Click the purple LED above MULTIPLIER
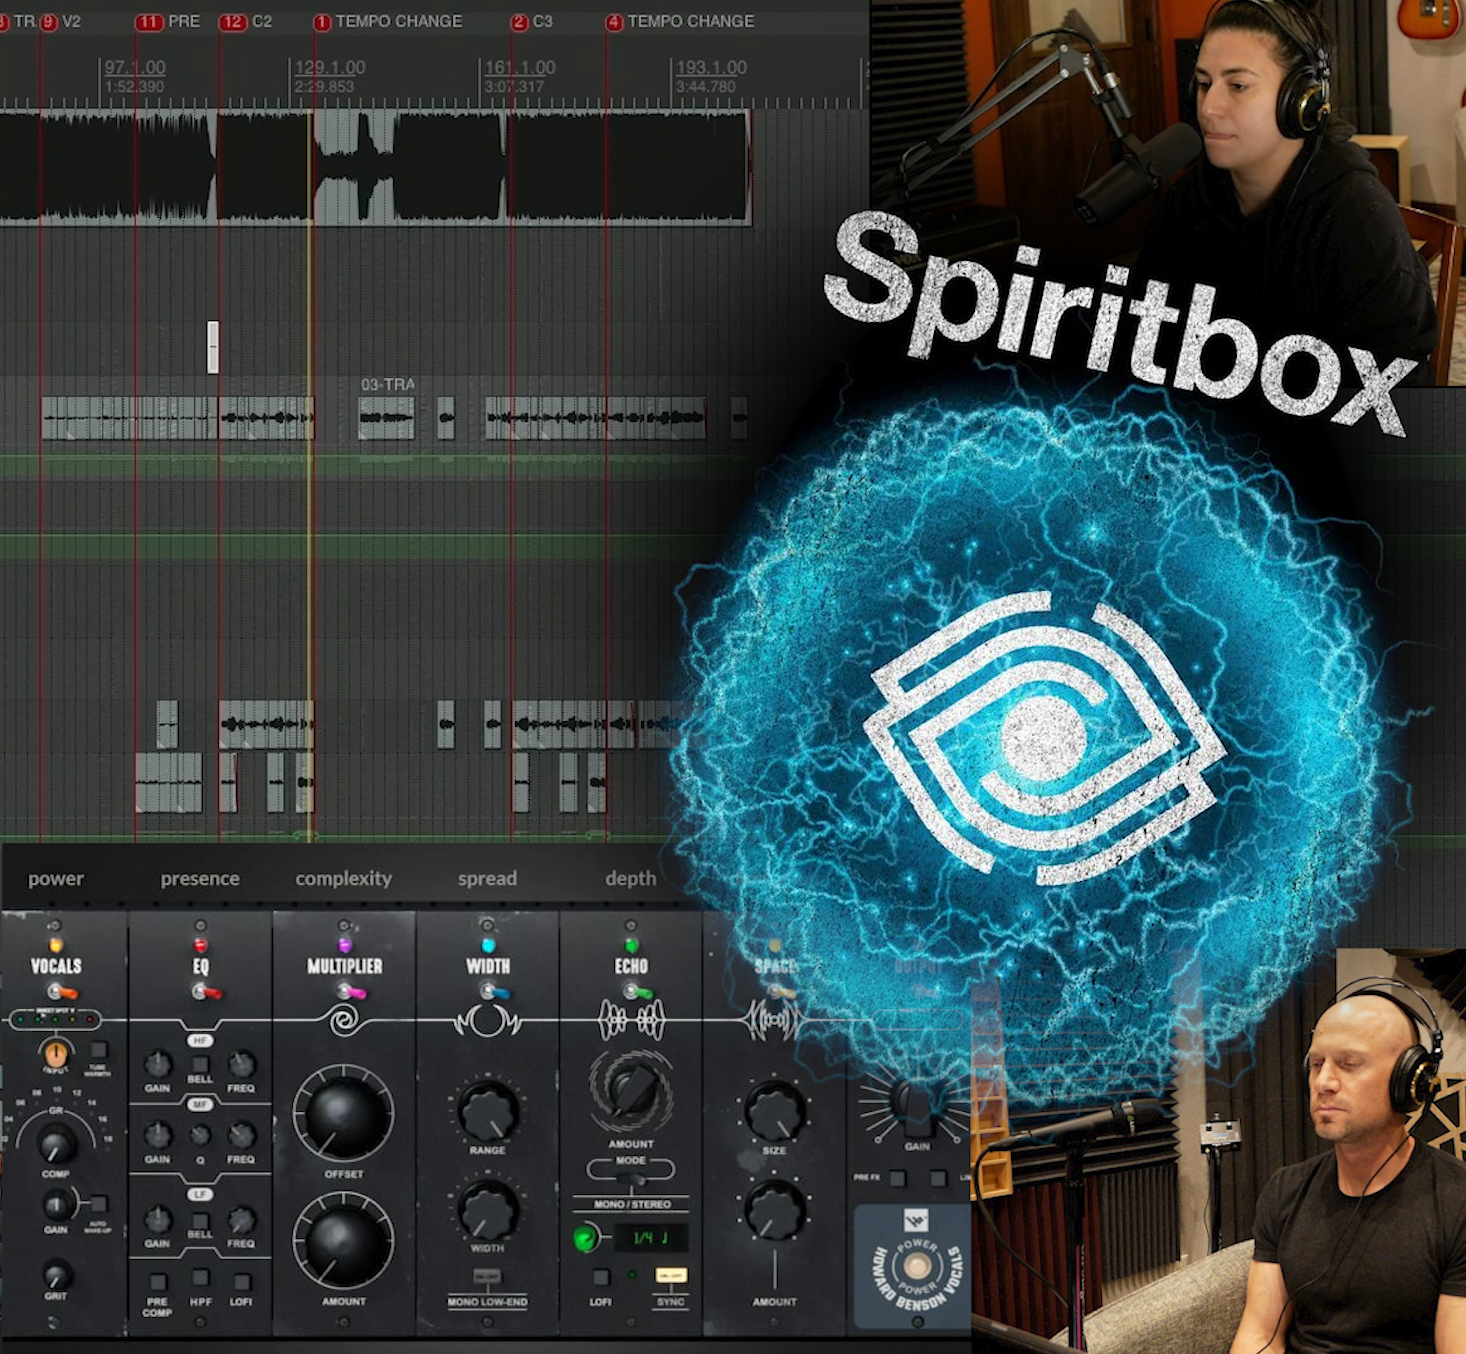The image size is (1466, 1354). pos(345,945)
